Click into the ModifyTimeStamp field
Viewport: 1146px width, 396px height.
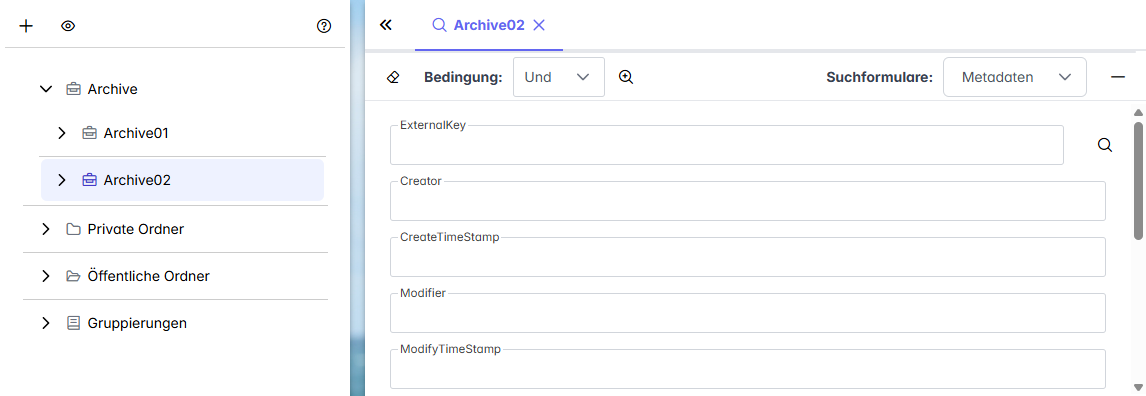[748, 369]
